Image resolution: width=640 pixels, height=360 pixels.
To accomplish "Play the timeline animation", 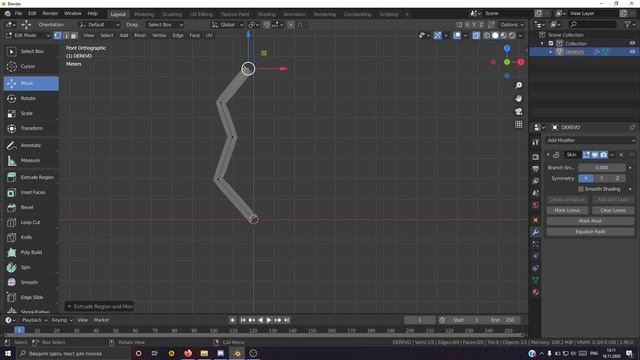I will 269,320.
